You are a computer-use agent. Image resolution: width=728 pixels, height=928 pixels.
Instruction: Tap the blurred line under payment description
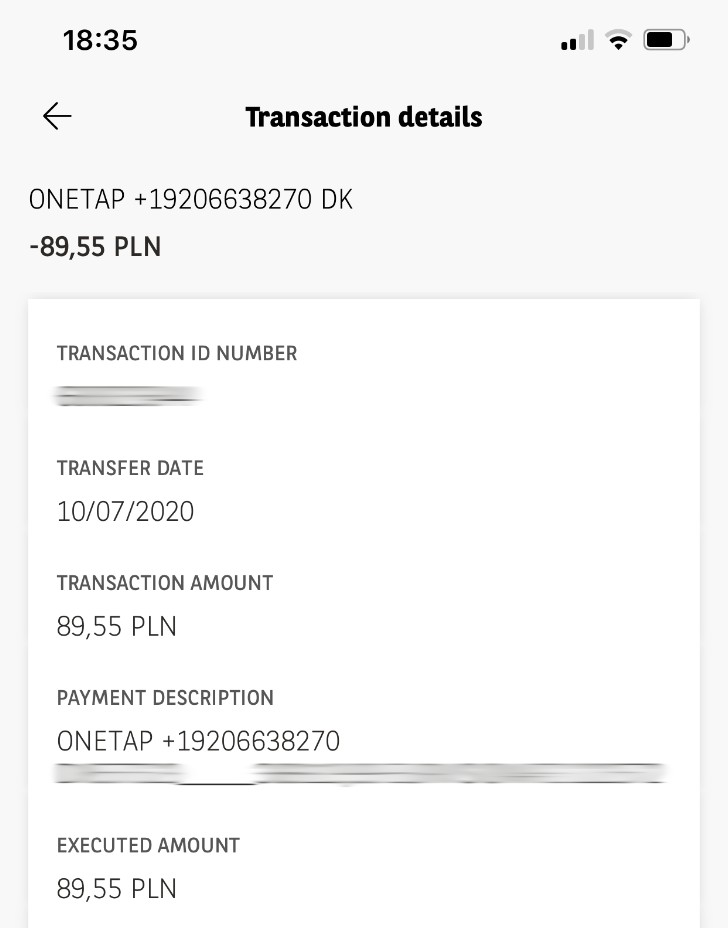360,773
